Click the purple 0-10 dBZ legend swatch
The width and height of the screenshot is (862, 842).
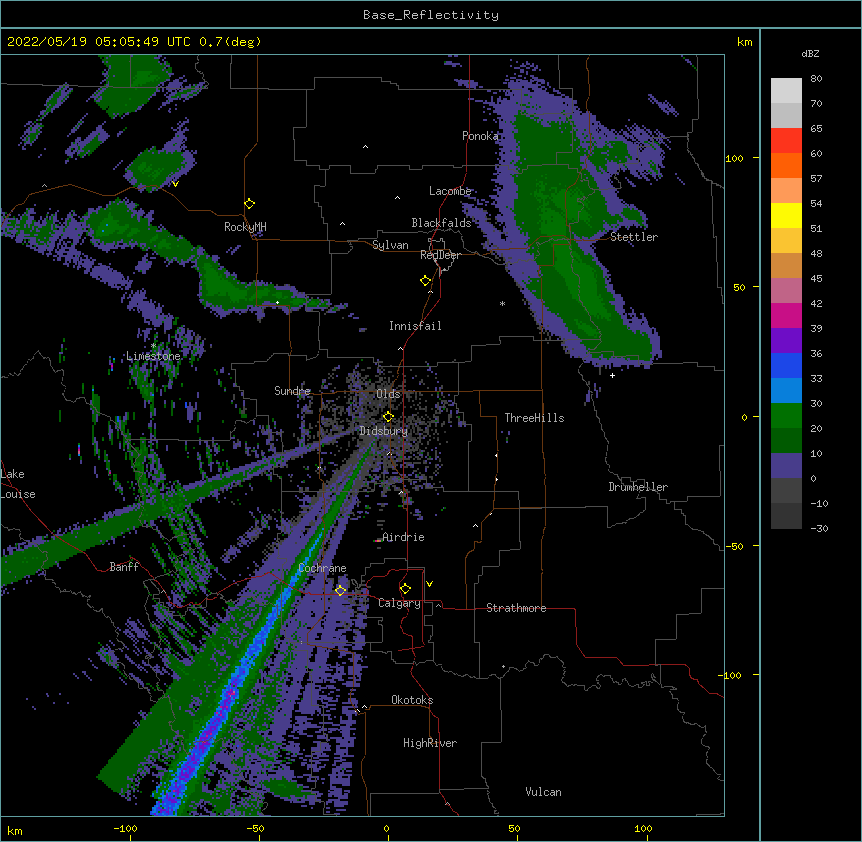point(786,466)
